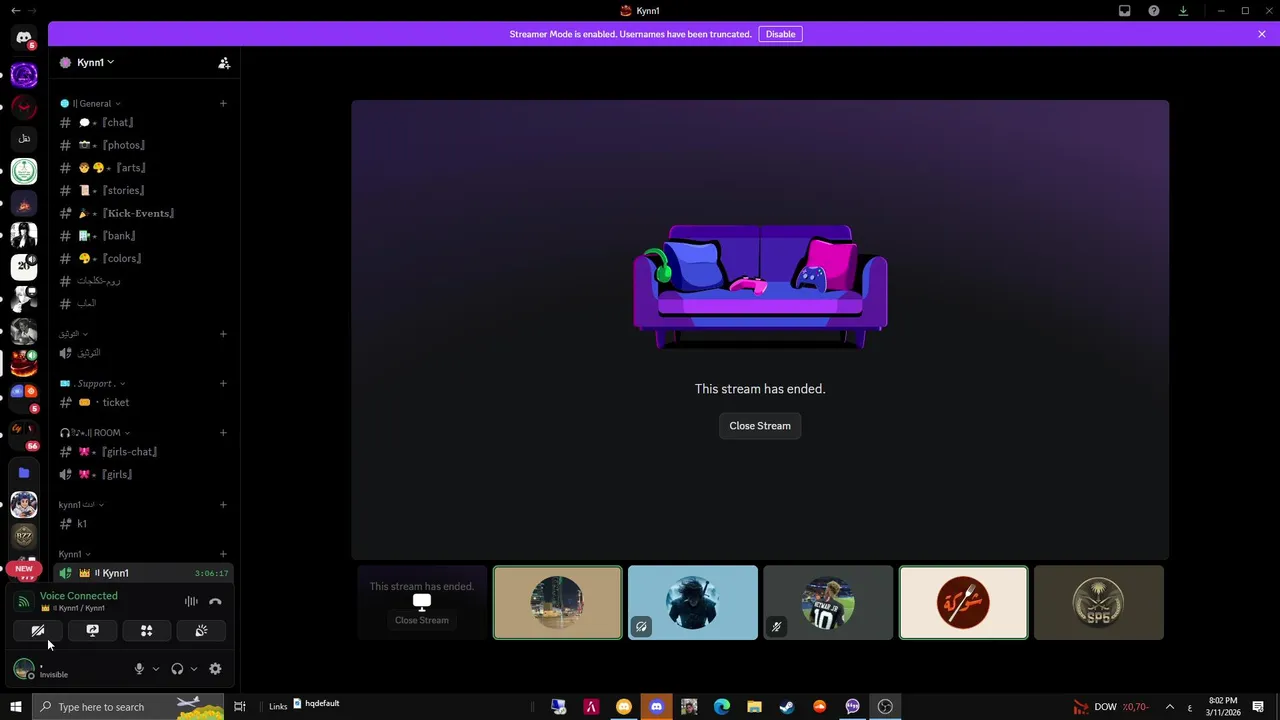Open the 『stories』 channel

coord(143,190)
